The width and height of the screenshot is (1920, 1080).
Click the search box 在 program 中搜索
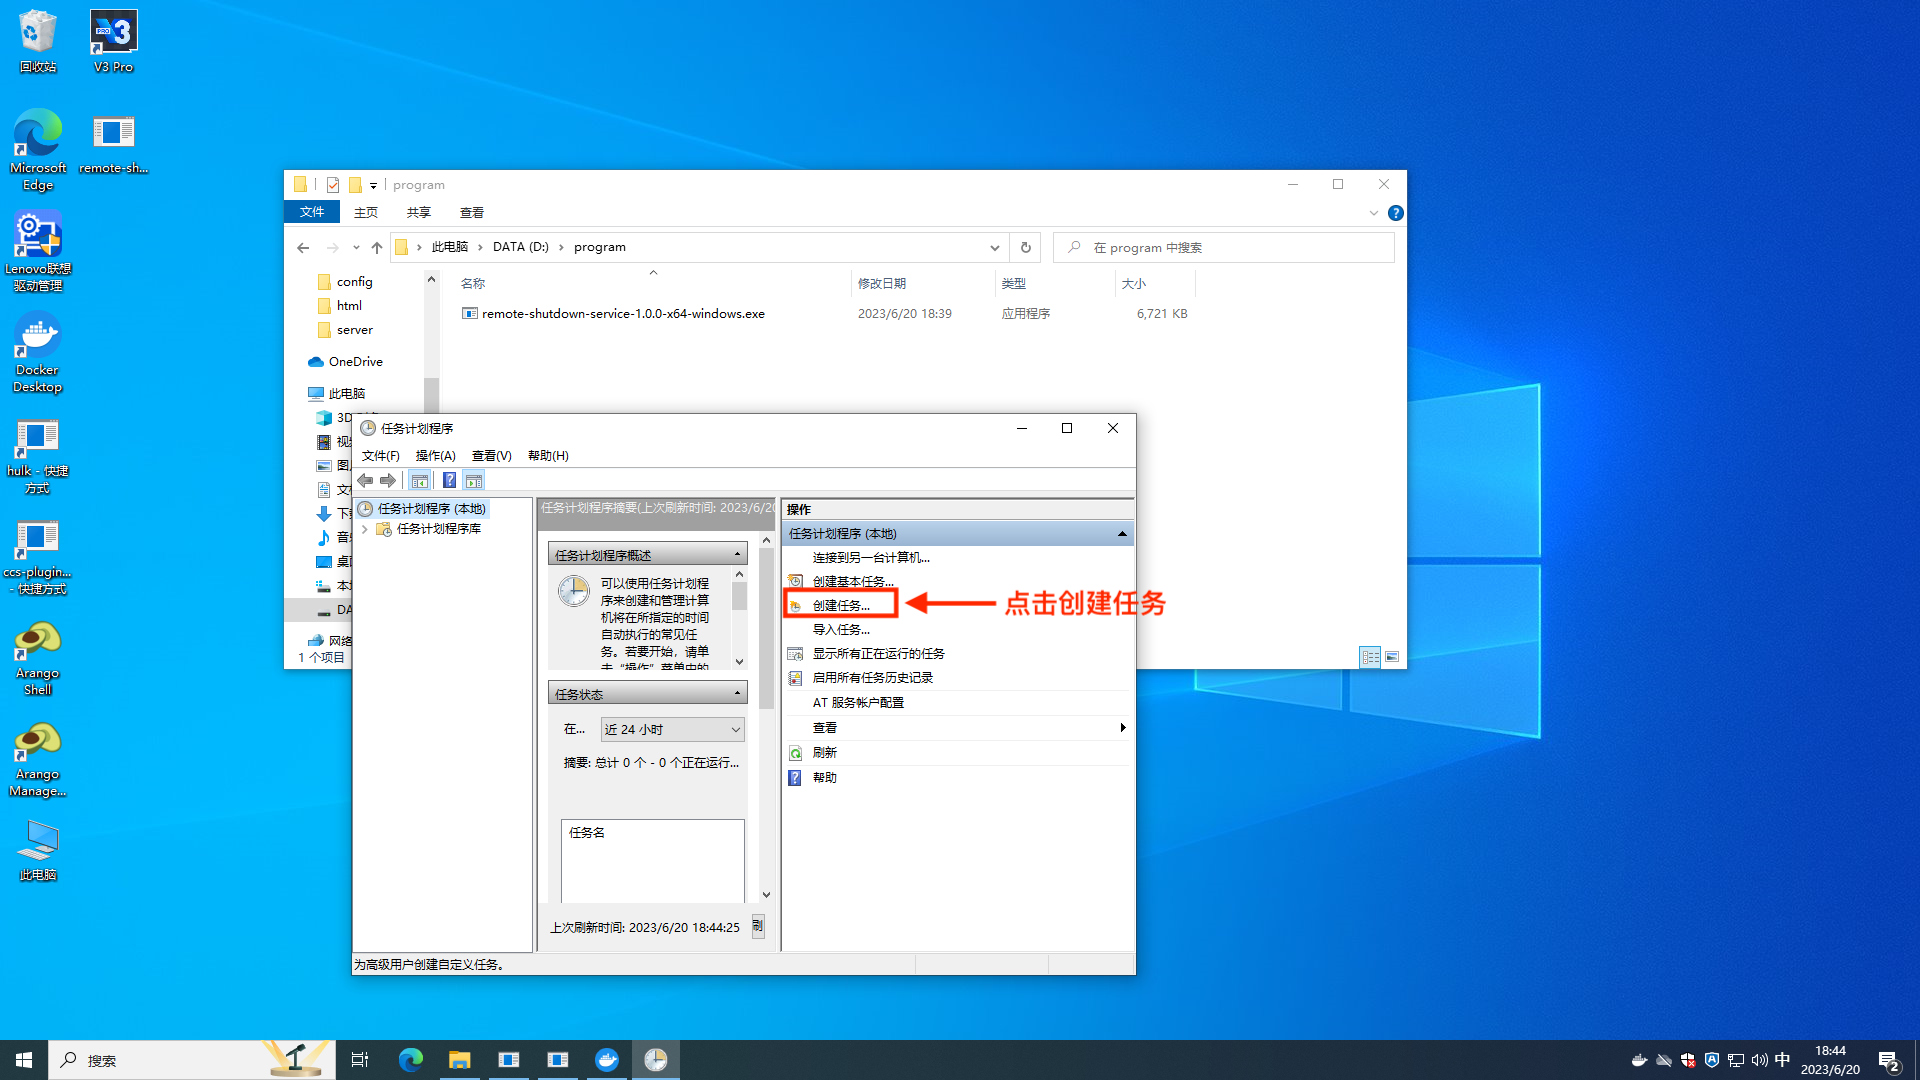pos(1224,248)
